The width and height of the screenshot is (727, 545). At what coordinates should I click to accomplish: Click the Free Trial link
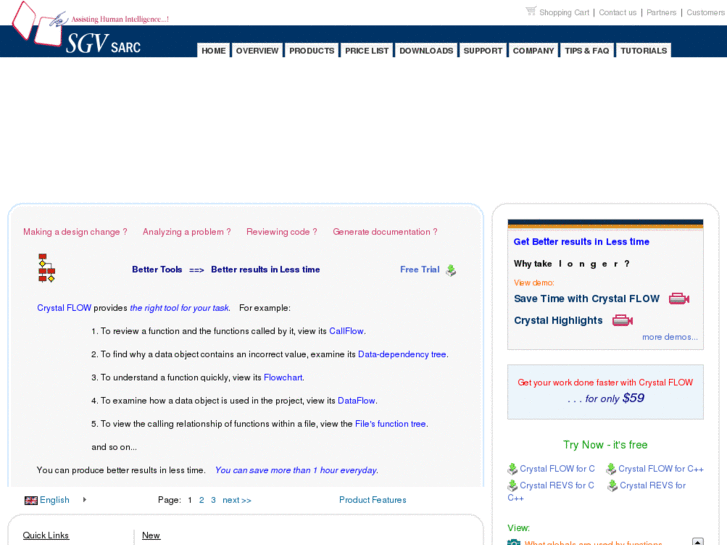[420, 269]
